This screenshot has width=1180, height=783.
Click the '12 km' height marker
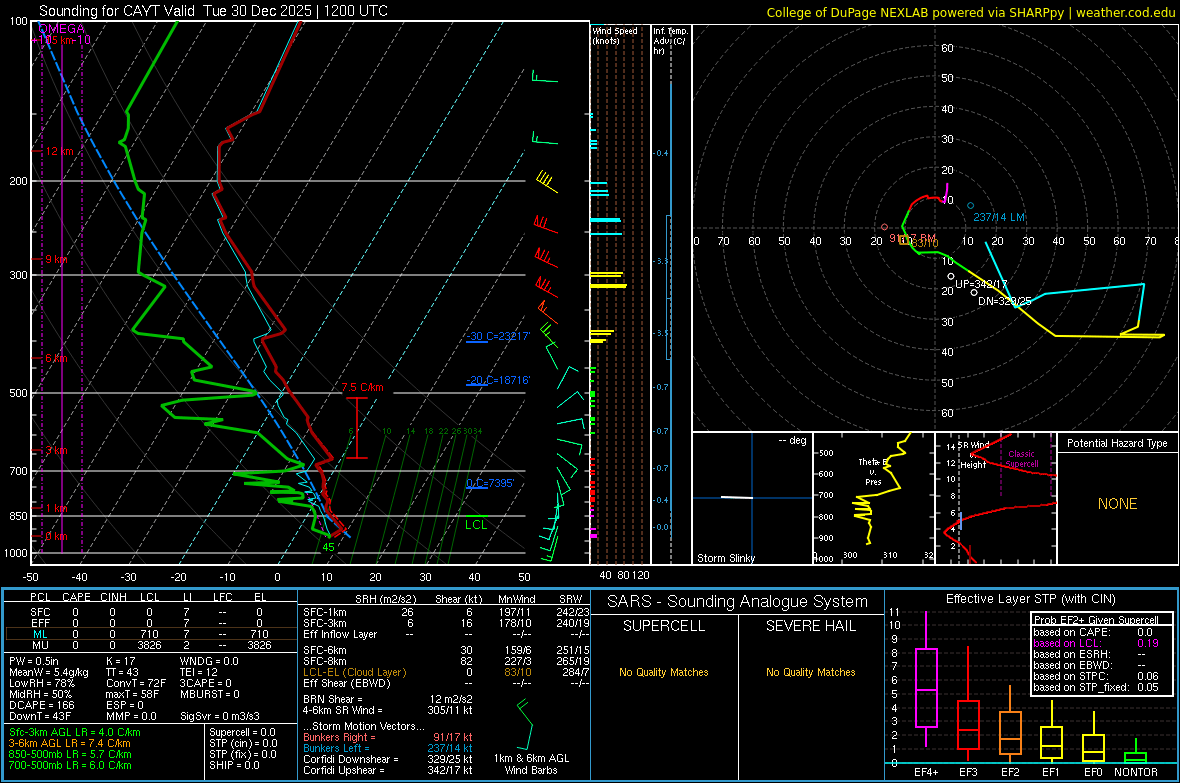click(59, 151)
